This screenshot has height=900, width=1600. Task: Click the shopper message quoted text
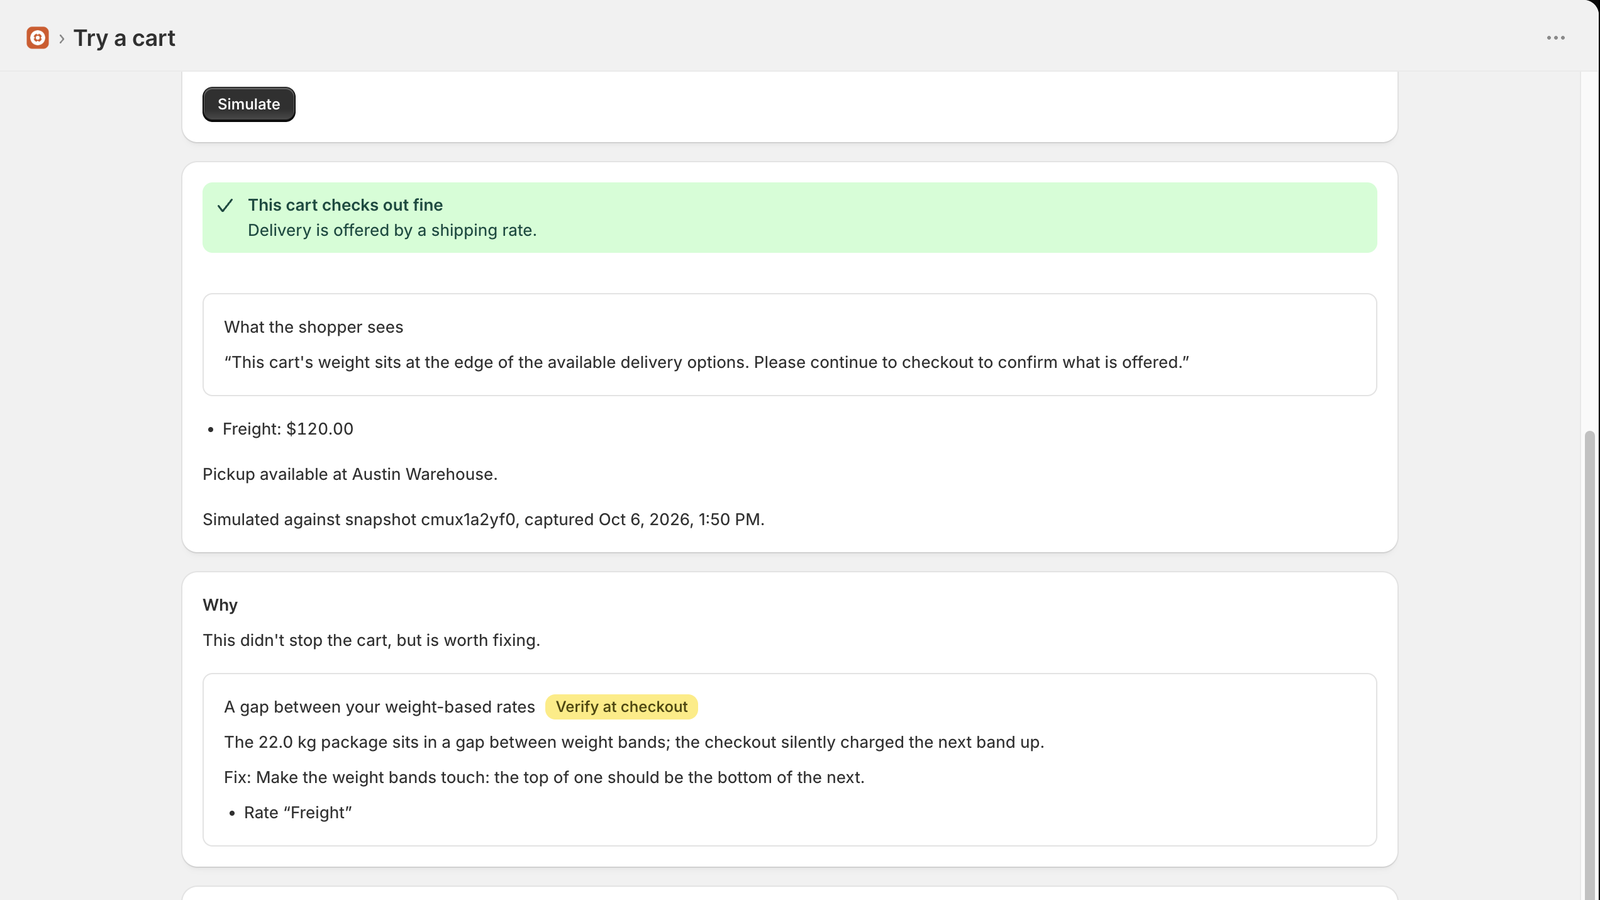707,362
